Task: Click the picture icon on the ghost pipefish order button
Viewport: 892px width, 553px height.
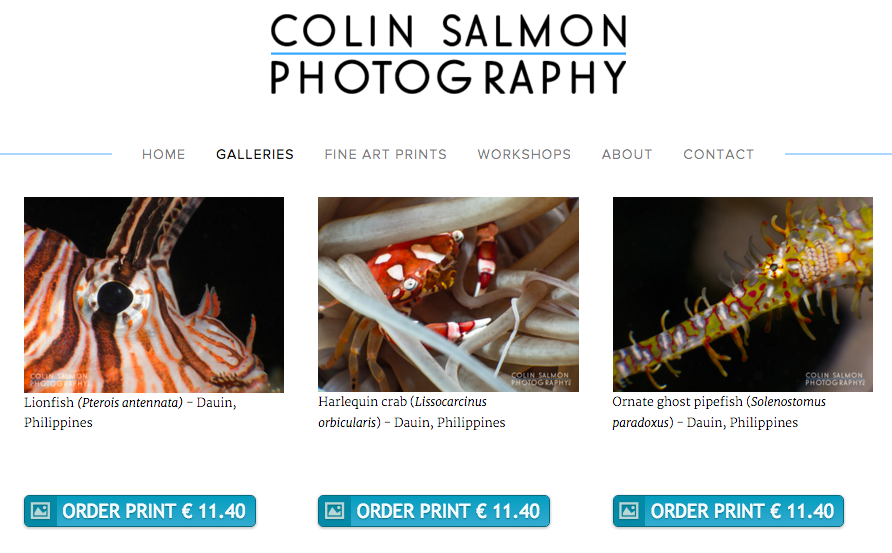Action: click(x=629, y=511)
